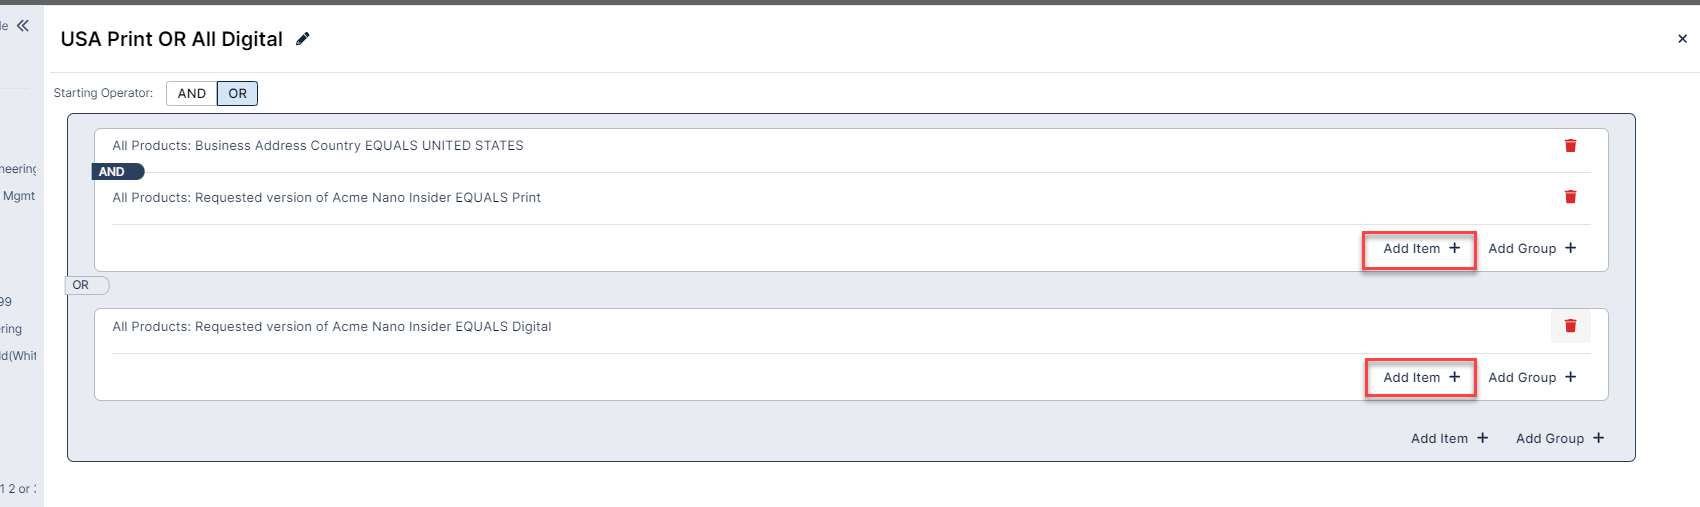Click the USA Print OR All Digital title
1700x507 pixels.
click(171, 39)
